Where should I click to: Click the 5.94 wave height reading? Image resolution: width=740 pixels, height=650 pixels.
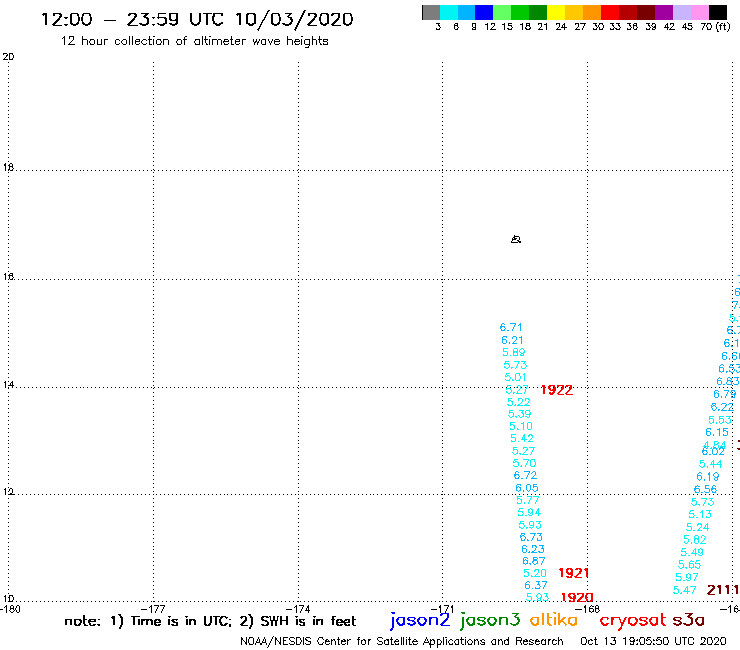click(529, 513)
